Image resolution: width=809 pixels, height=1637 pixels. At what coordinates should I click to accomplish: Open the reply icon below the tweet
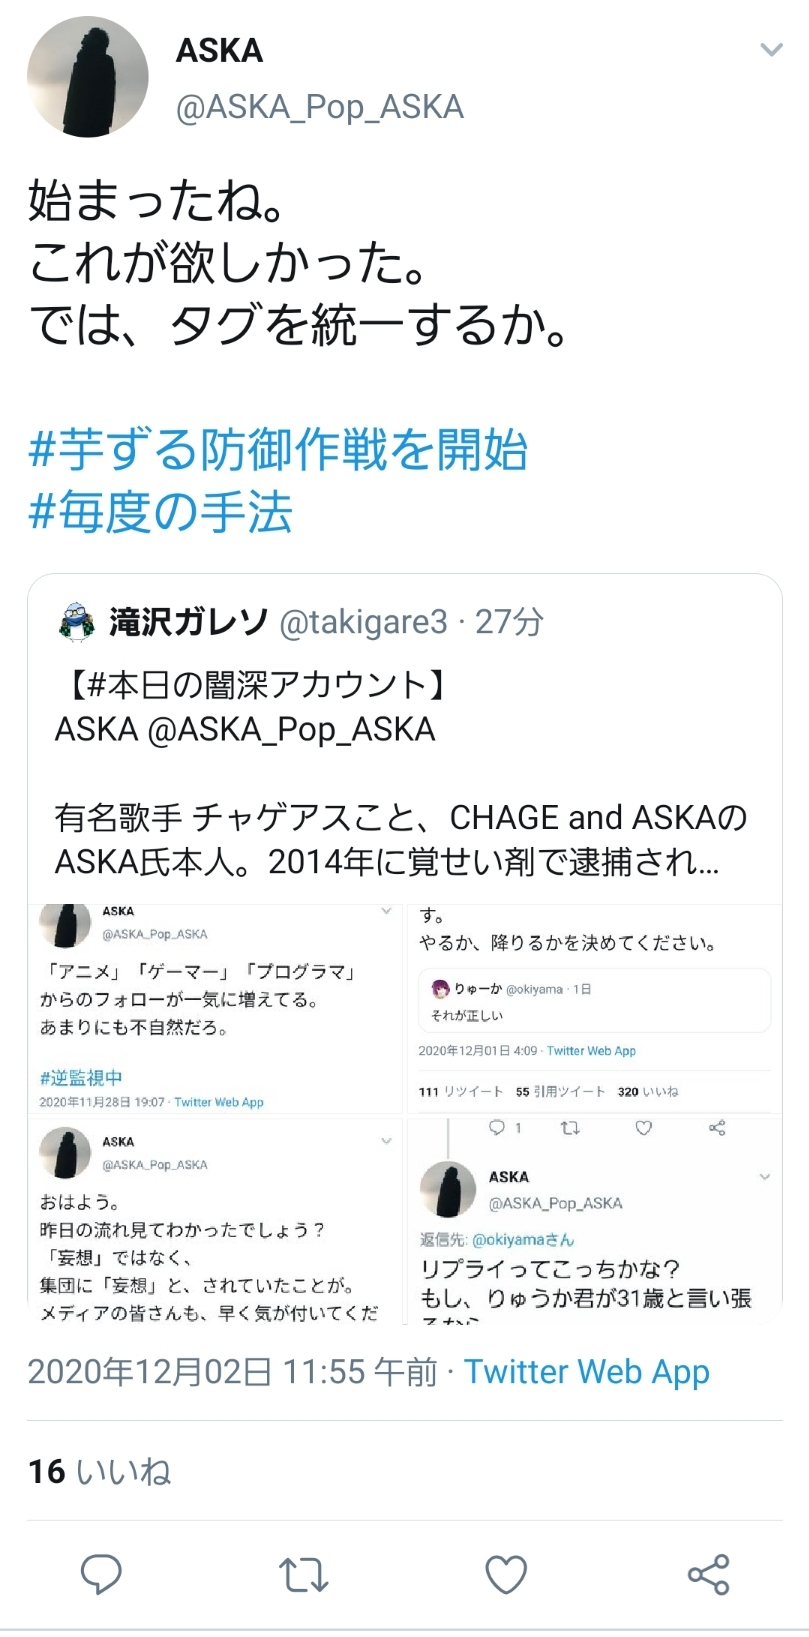click(101, 1574)
